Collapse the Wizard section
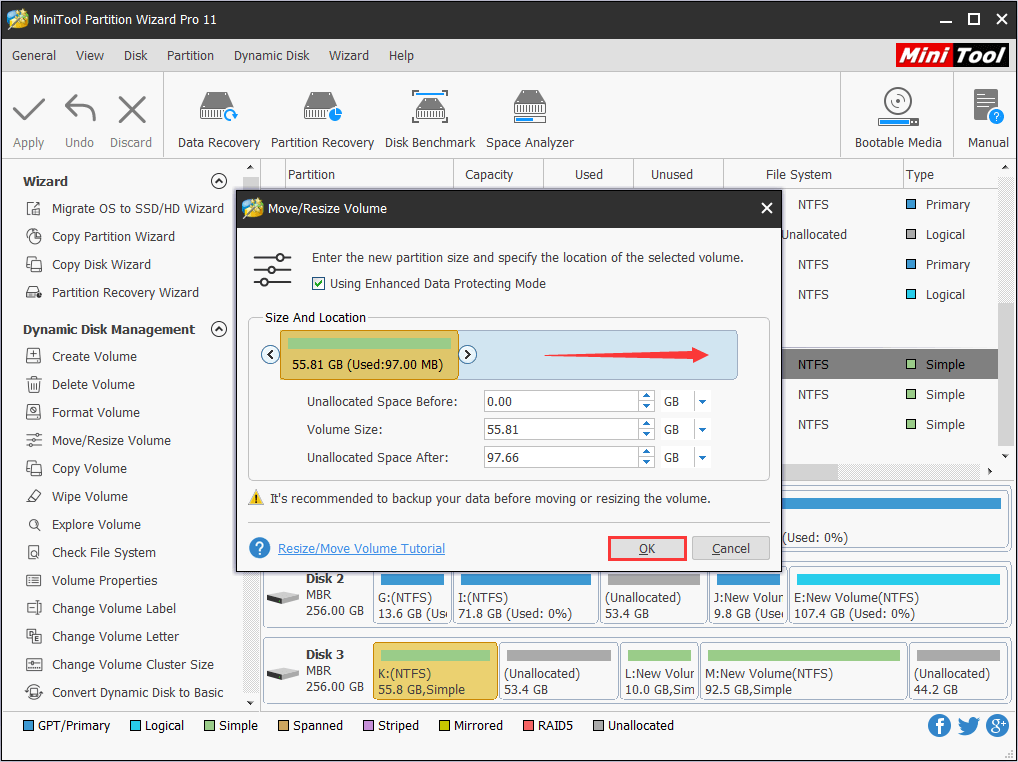The image size is (1018, 762). tap(219, 181)
